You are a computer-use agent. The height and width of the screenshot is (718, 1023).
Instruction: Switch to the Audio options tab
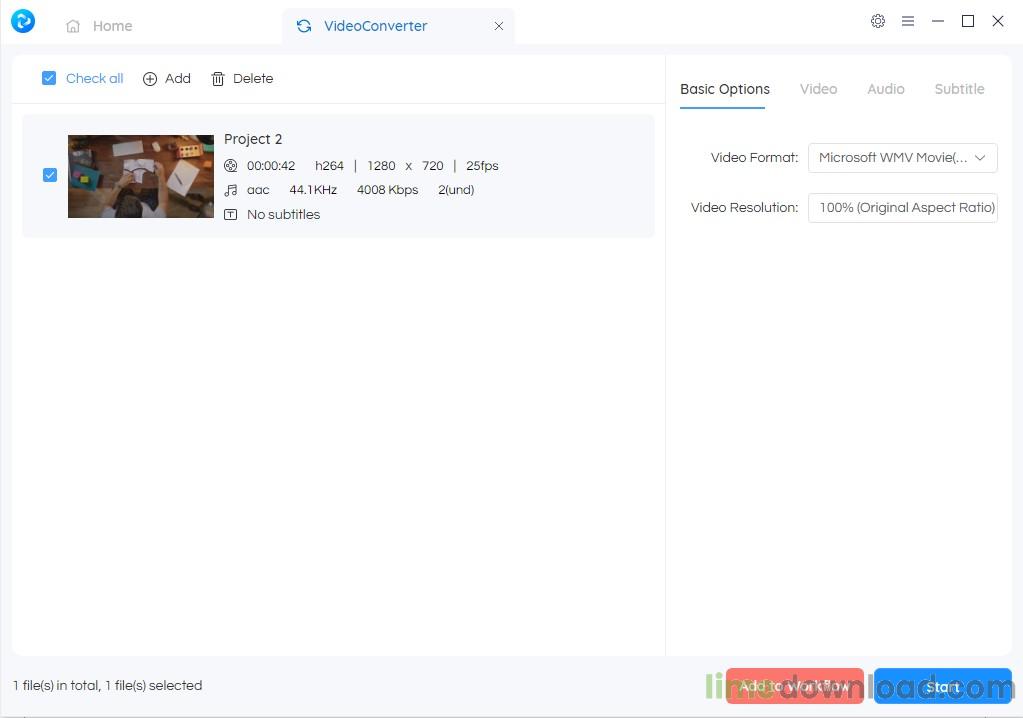click(885, 89)
